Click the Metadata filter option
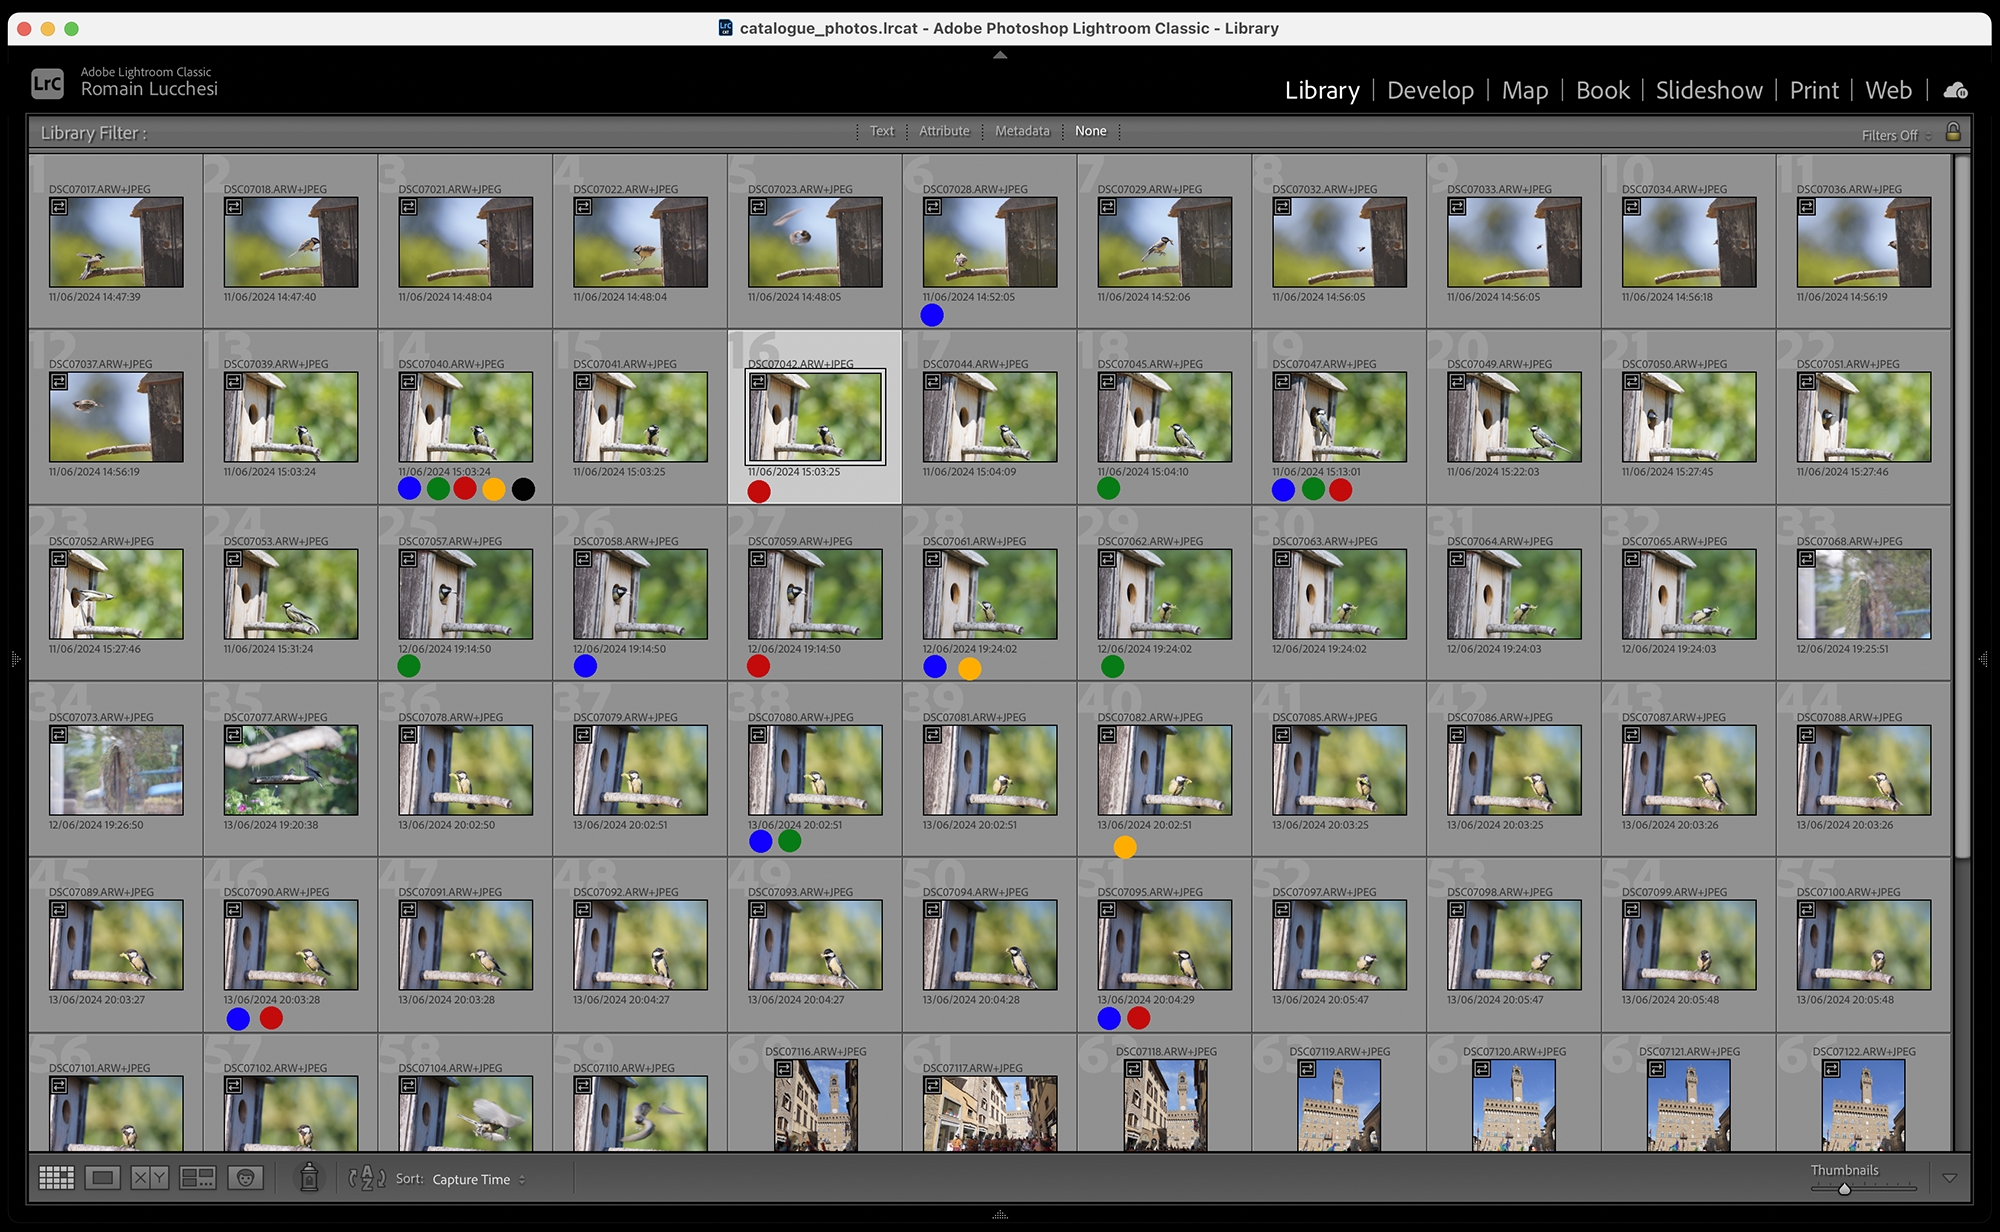Screen dimensions: 2000x1232 [x=1022, y=131]
